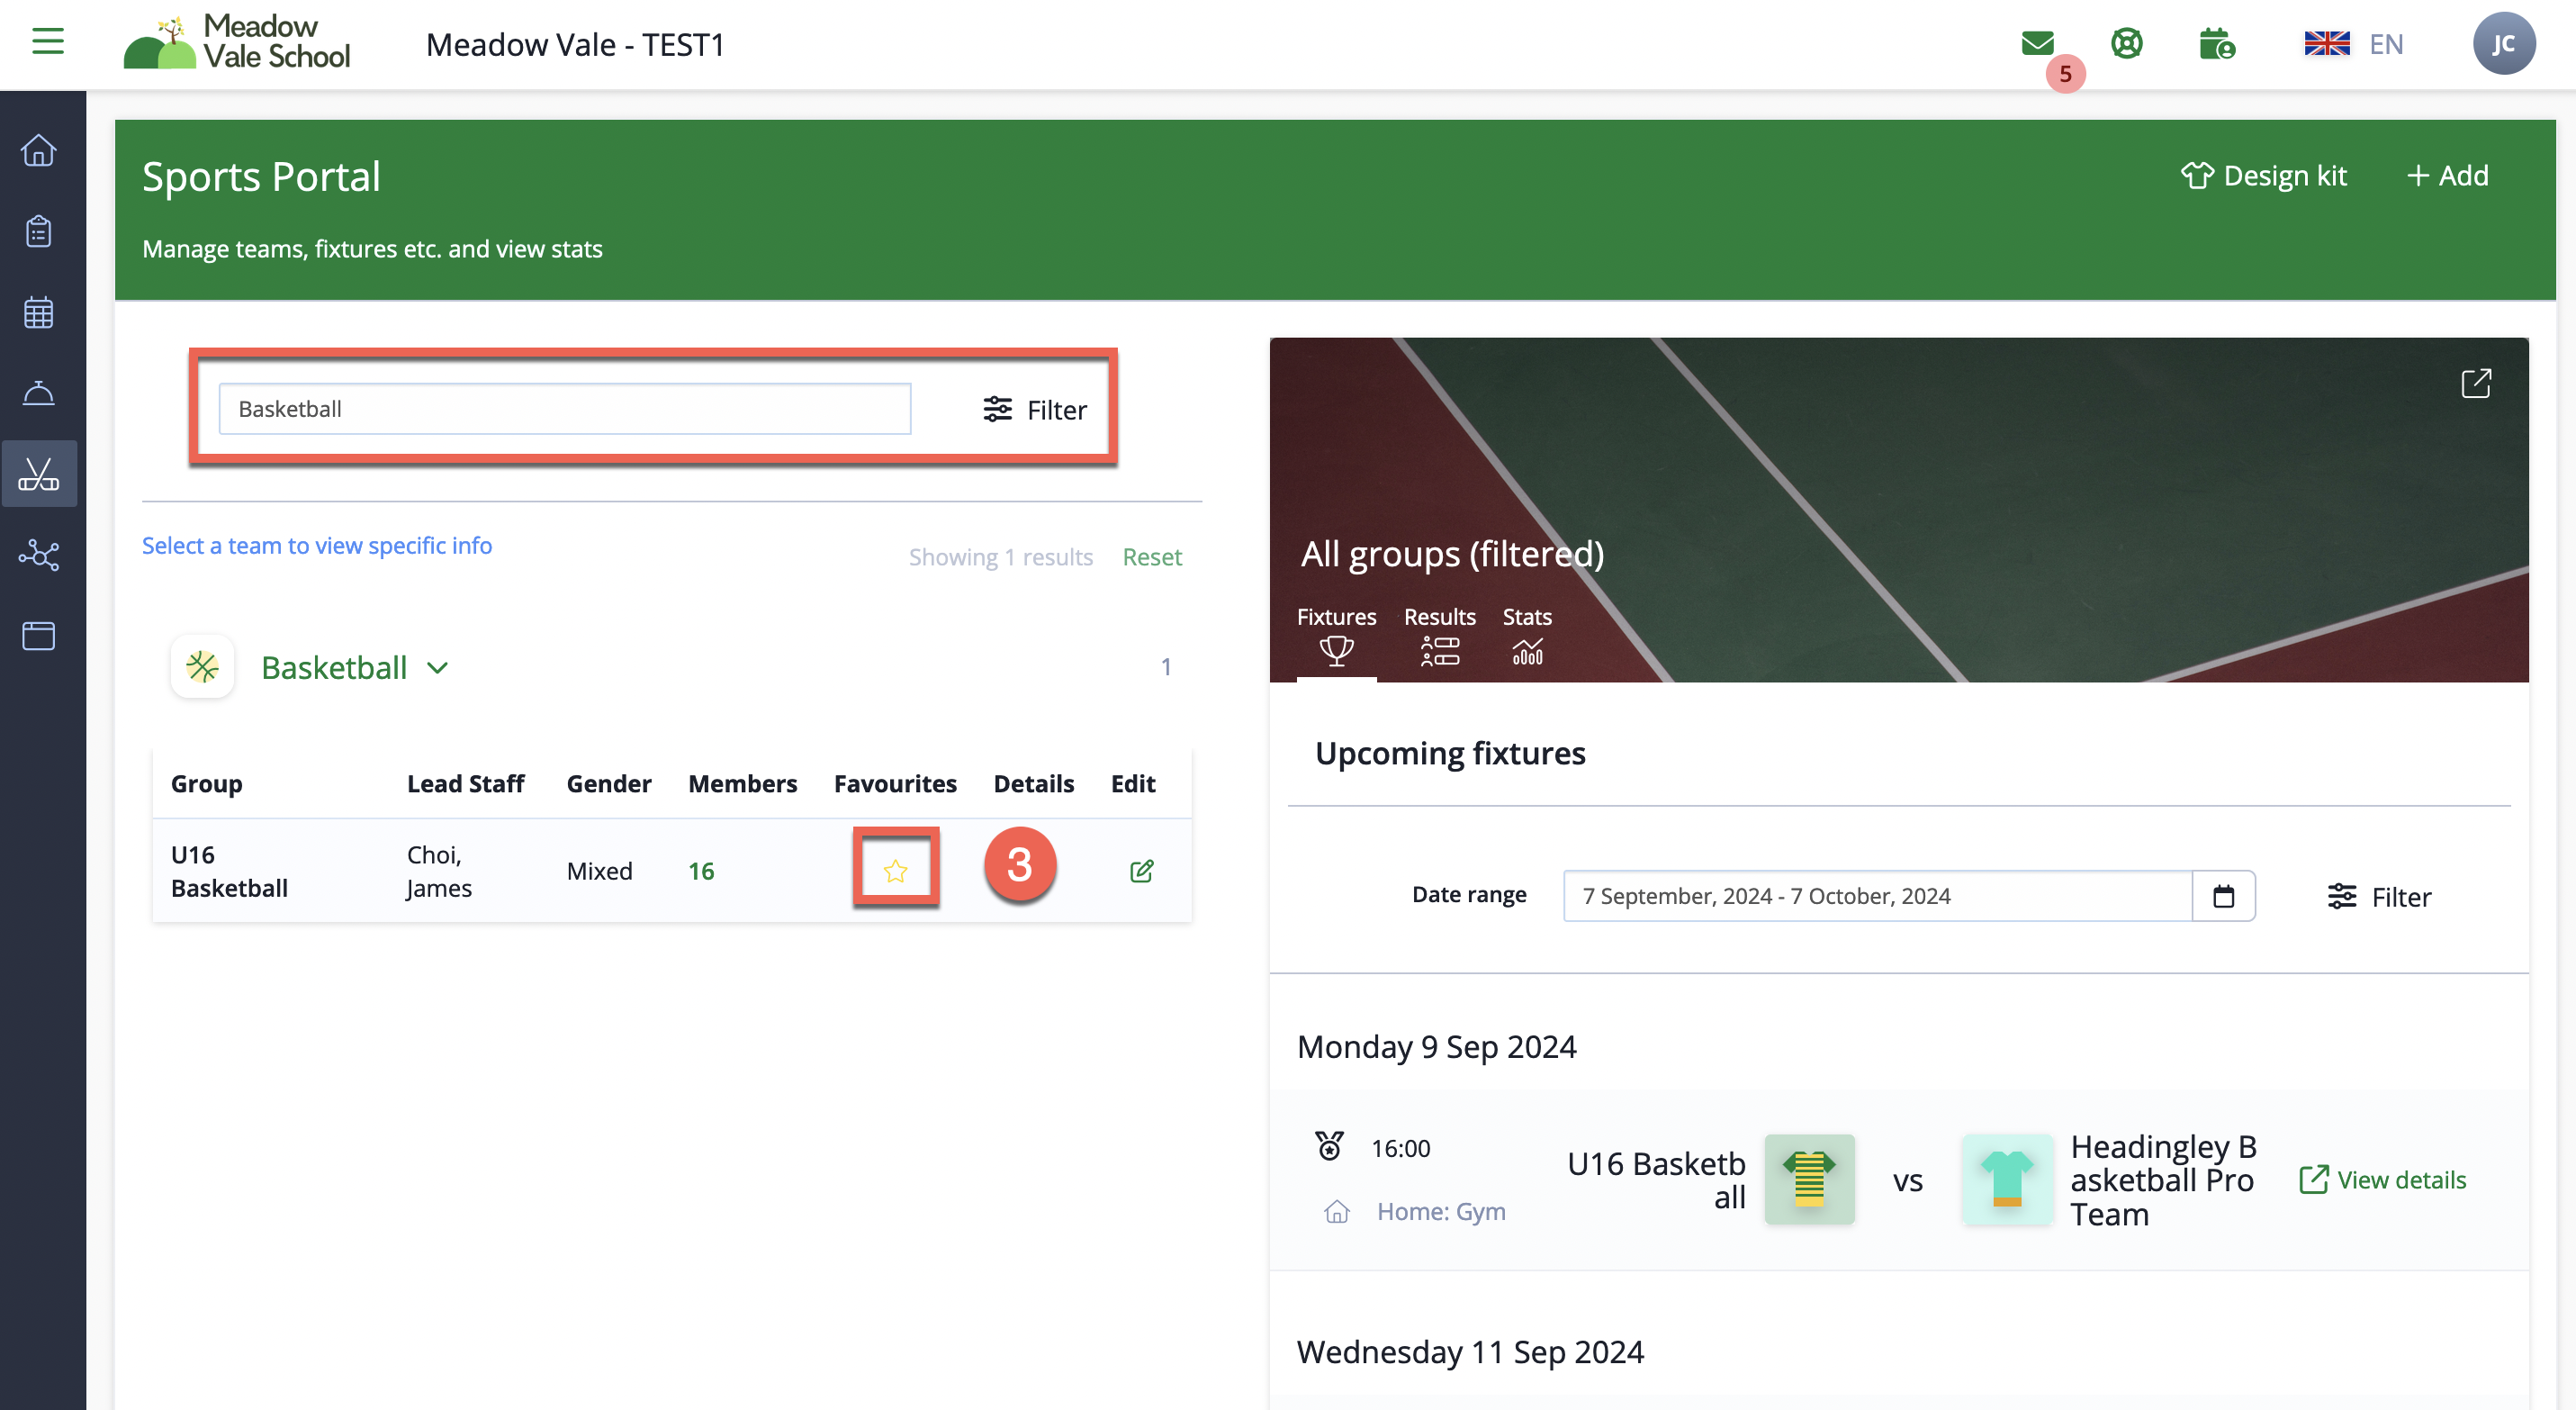View details of the 16:00 fixture

[2383, 1180]
